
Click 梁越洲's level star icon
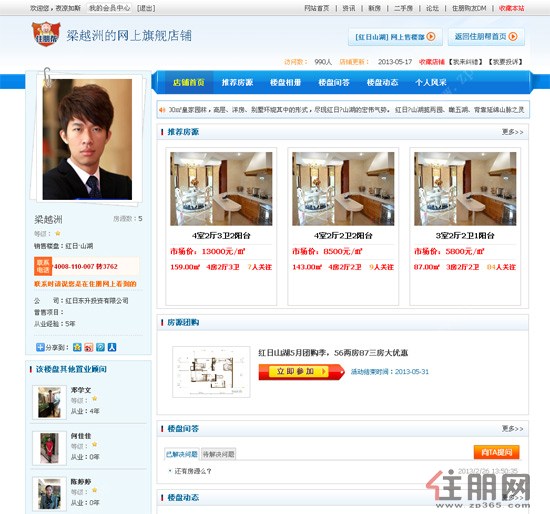(58, 233)
